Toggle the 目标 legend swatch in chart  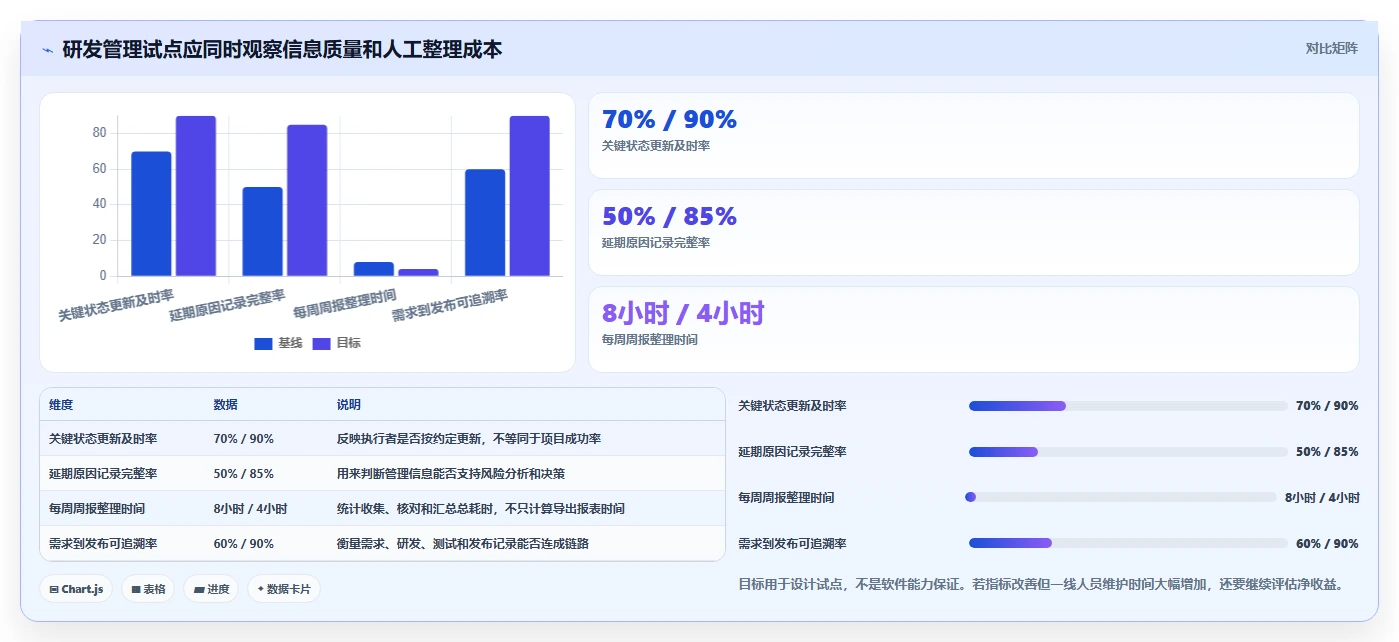click(321, 343)
